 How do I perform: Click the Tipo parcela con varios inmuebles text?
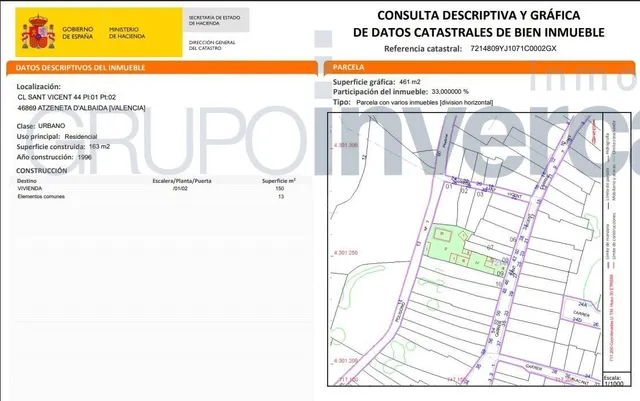424,102
